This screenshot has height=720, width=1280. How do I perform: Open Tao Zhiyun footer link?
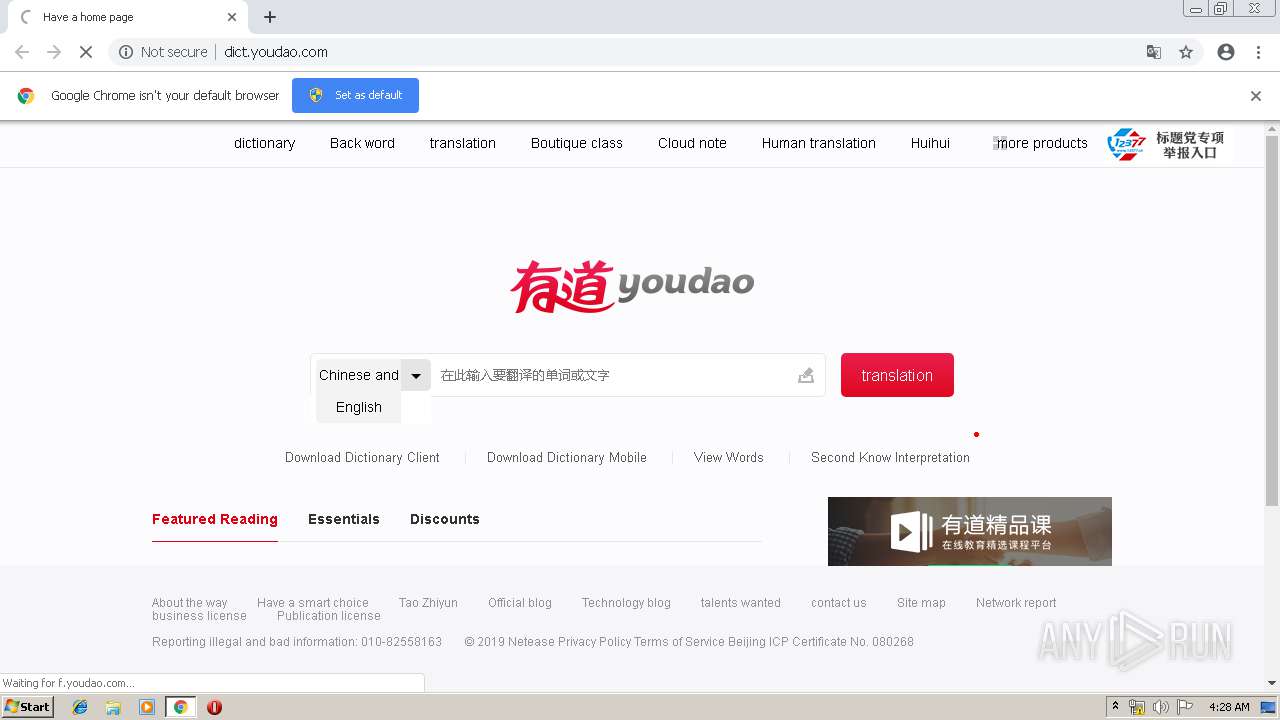click(x=428, y=603)
